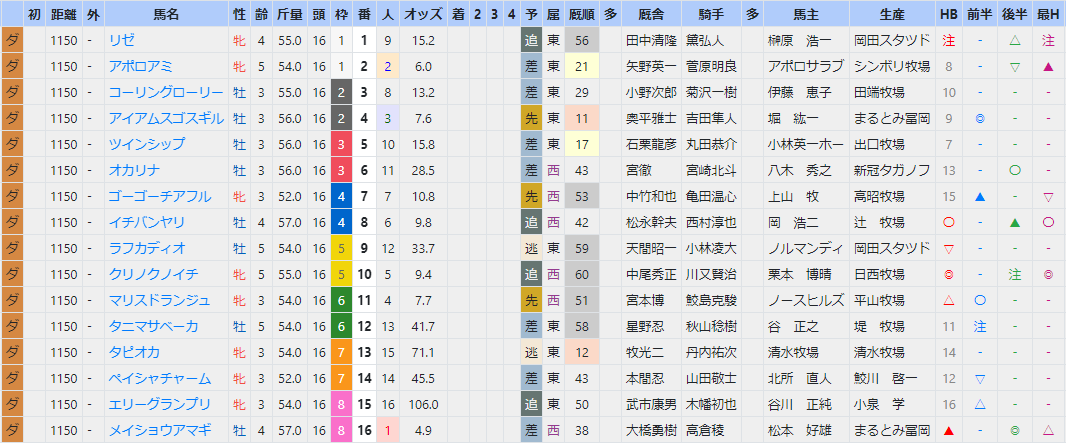Open horse link コーリングローリー

coord(166,92)
